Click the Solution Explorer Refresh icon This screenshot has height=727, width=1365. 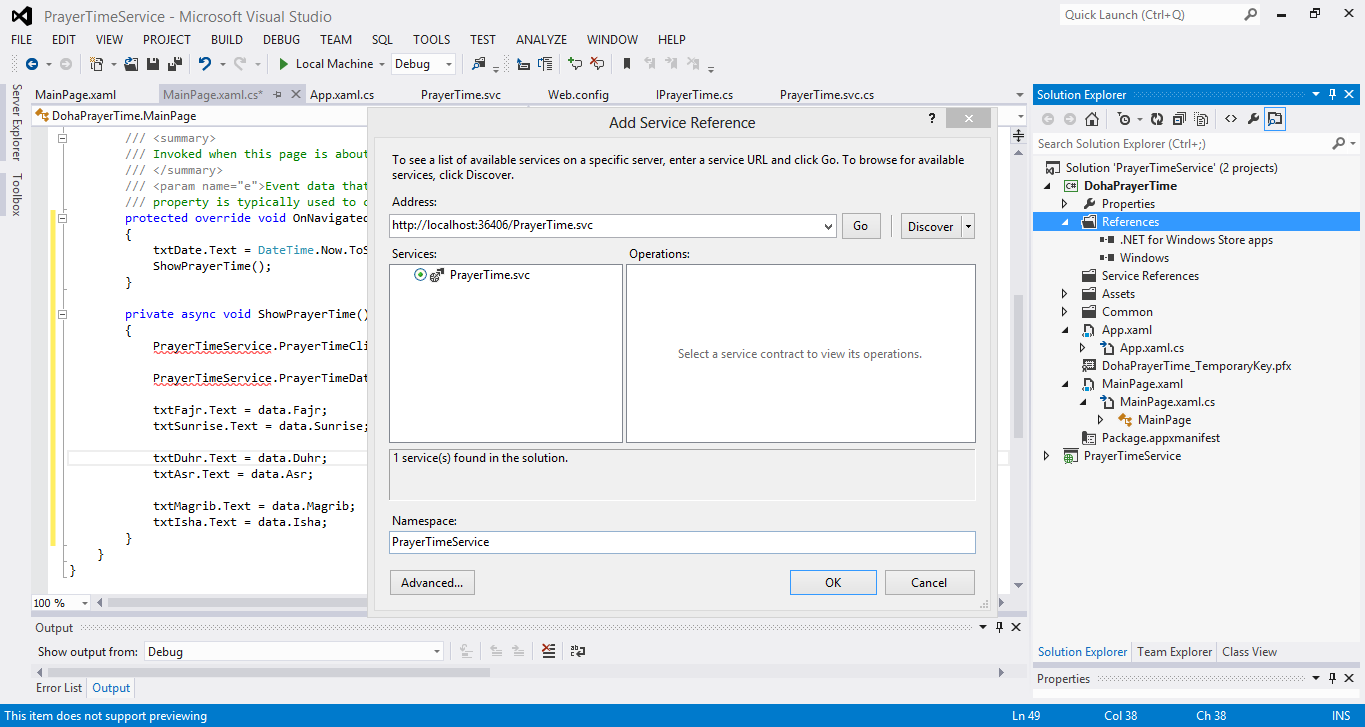(x=1157, y=119)
